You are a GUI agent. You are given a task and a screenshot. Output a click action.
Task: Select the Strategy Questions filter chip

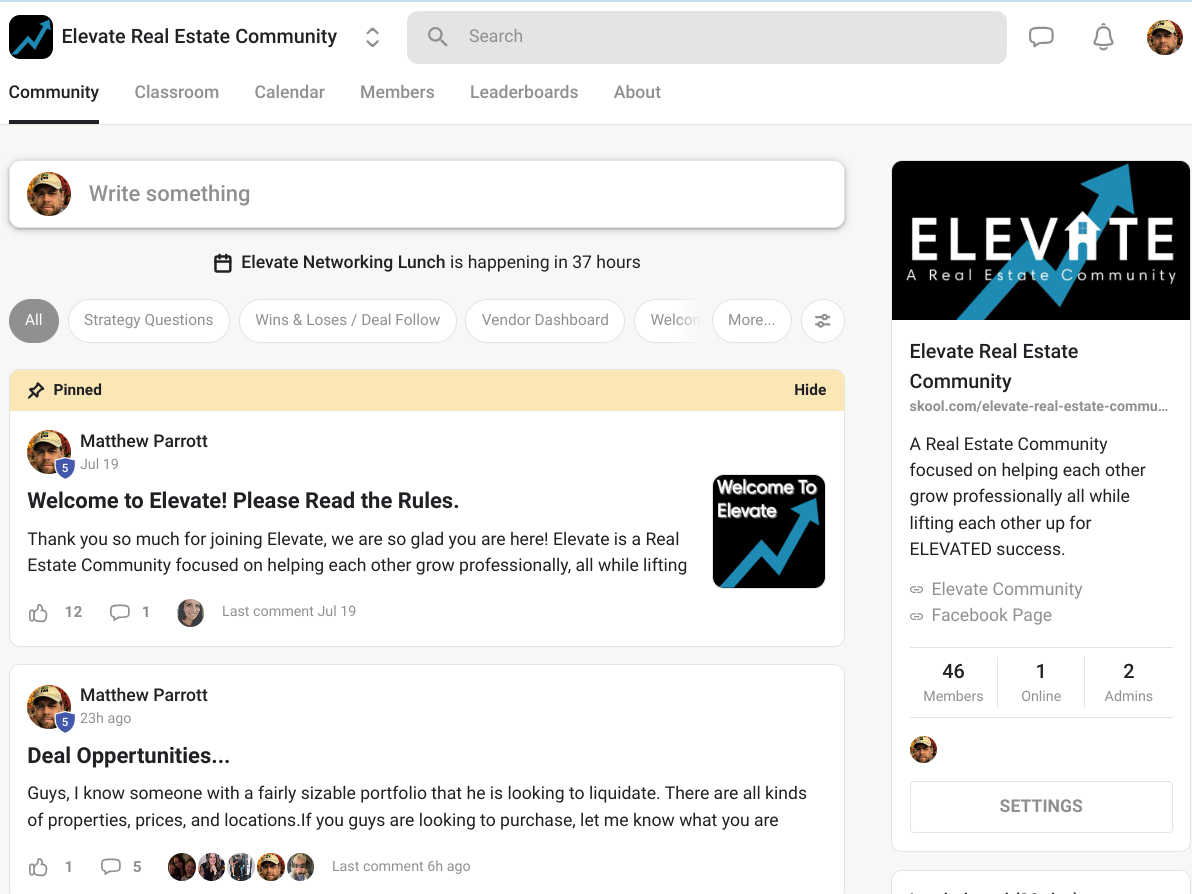pyautogui.click(x=148, y=320)
